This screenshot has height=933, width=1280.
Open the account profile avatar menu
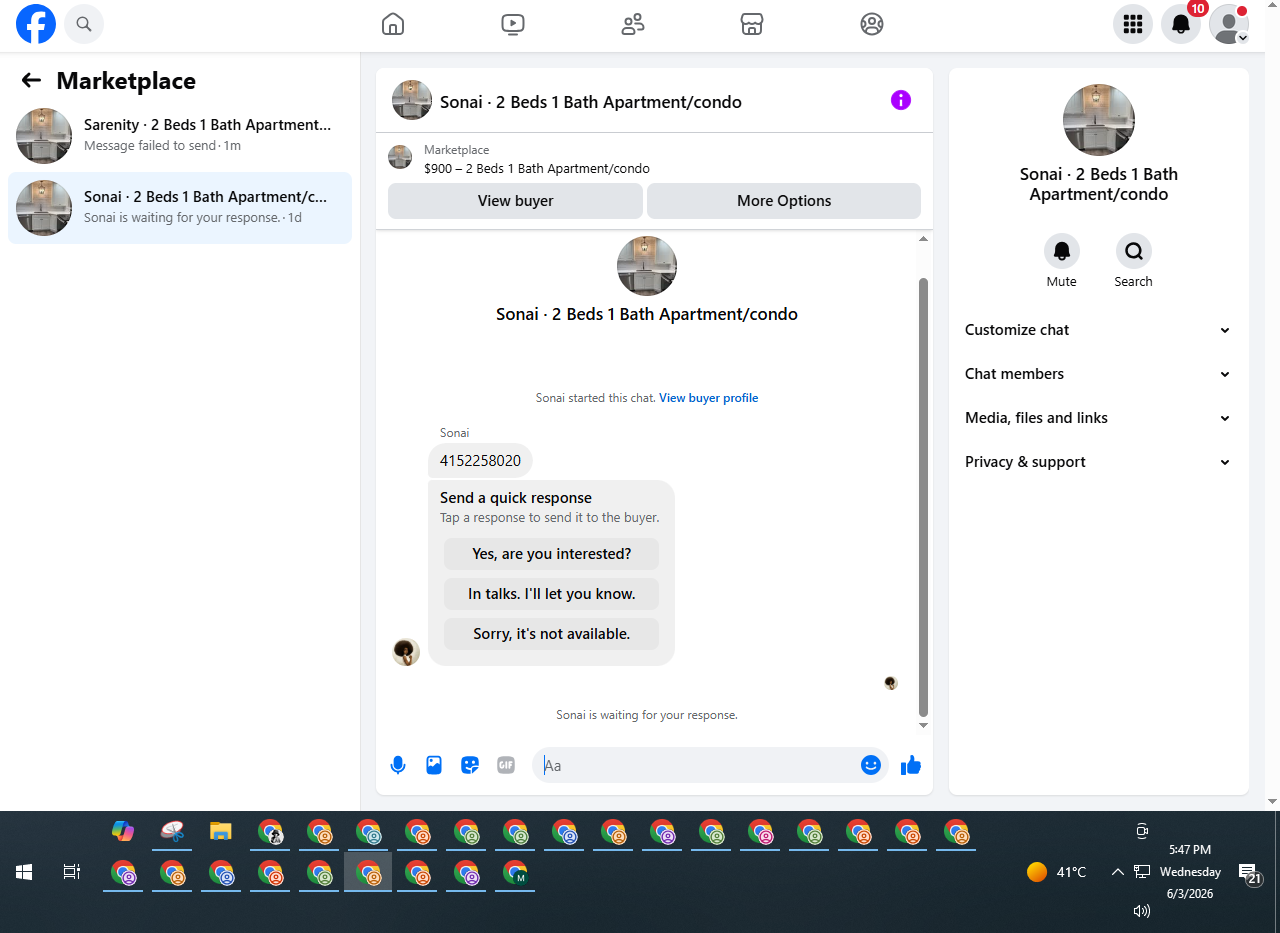(x=1229, y=24)
